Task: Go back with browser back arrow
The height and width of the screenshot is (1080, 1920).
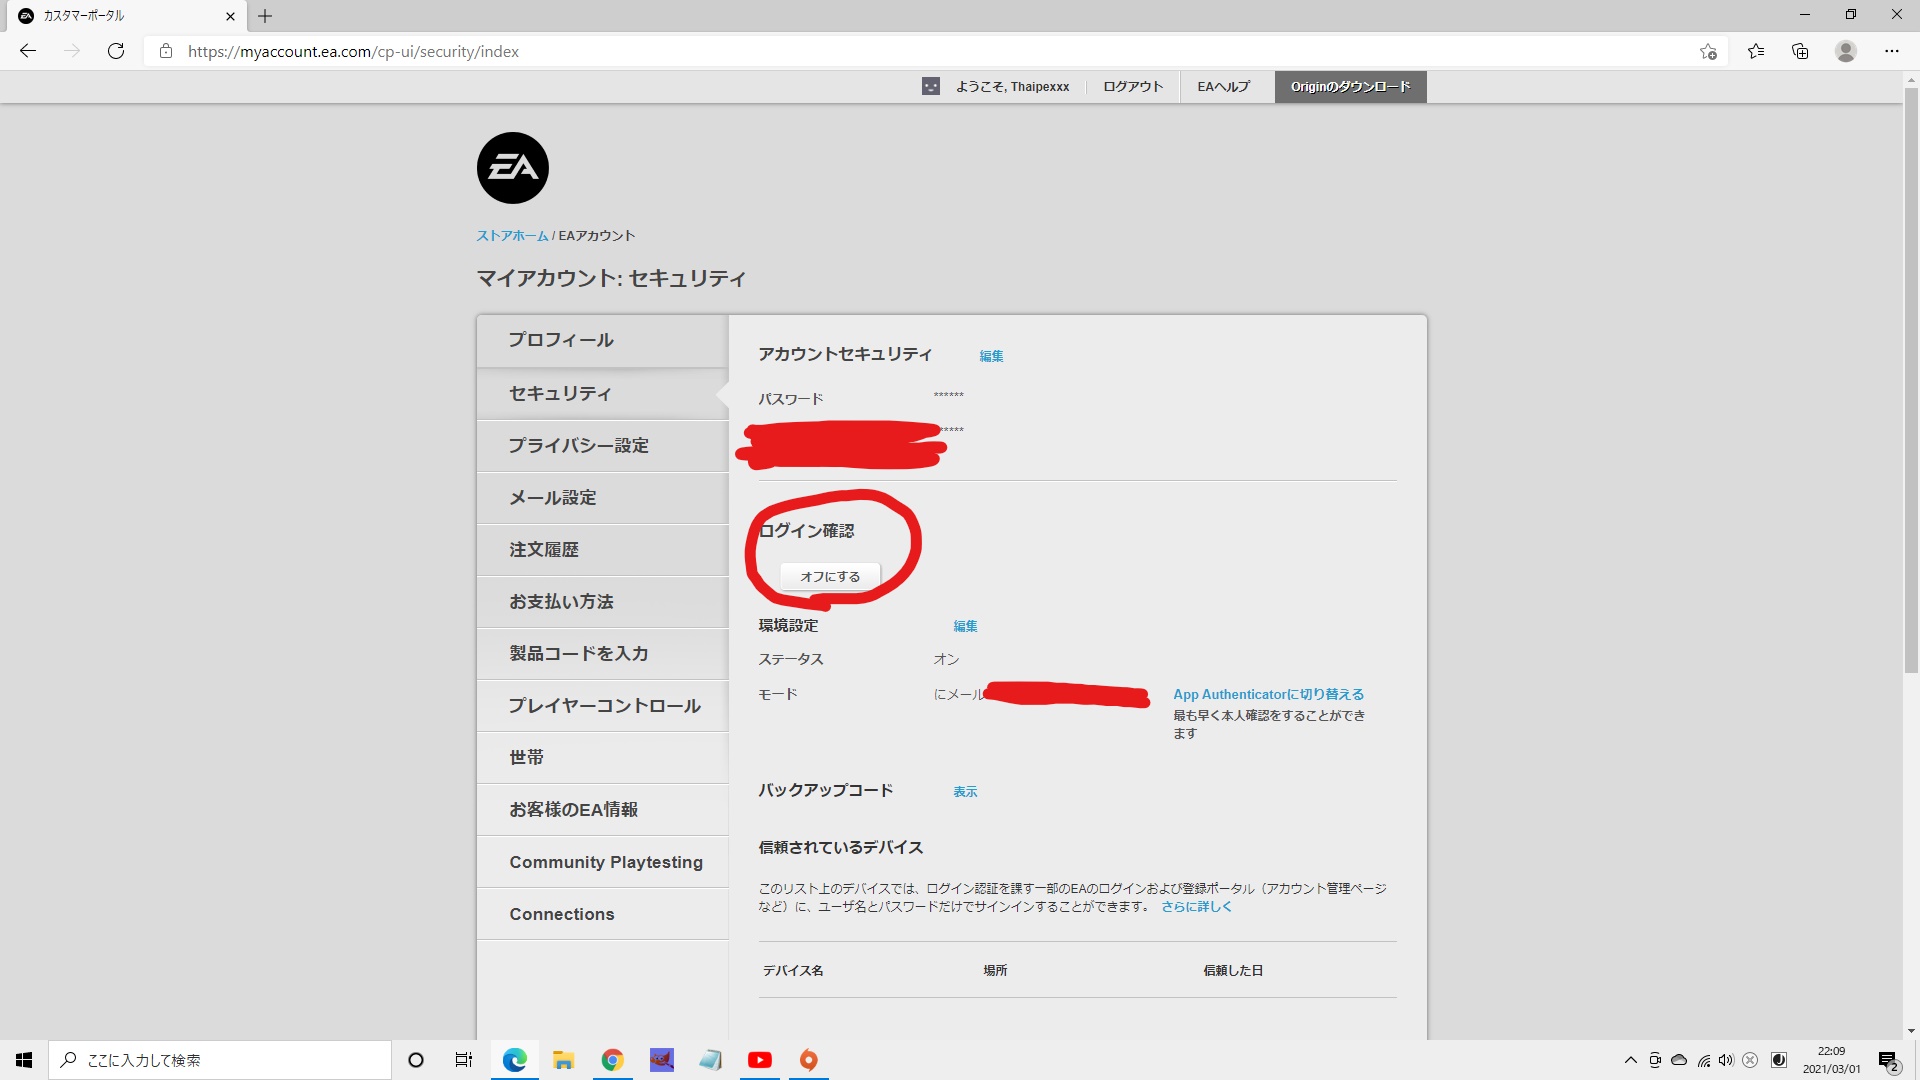Action: pyautogui.click(x=28, y=51)
